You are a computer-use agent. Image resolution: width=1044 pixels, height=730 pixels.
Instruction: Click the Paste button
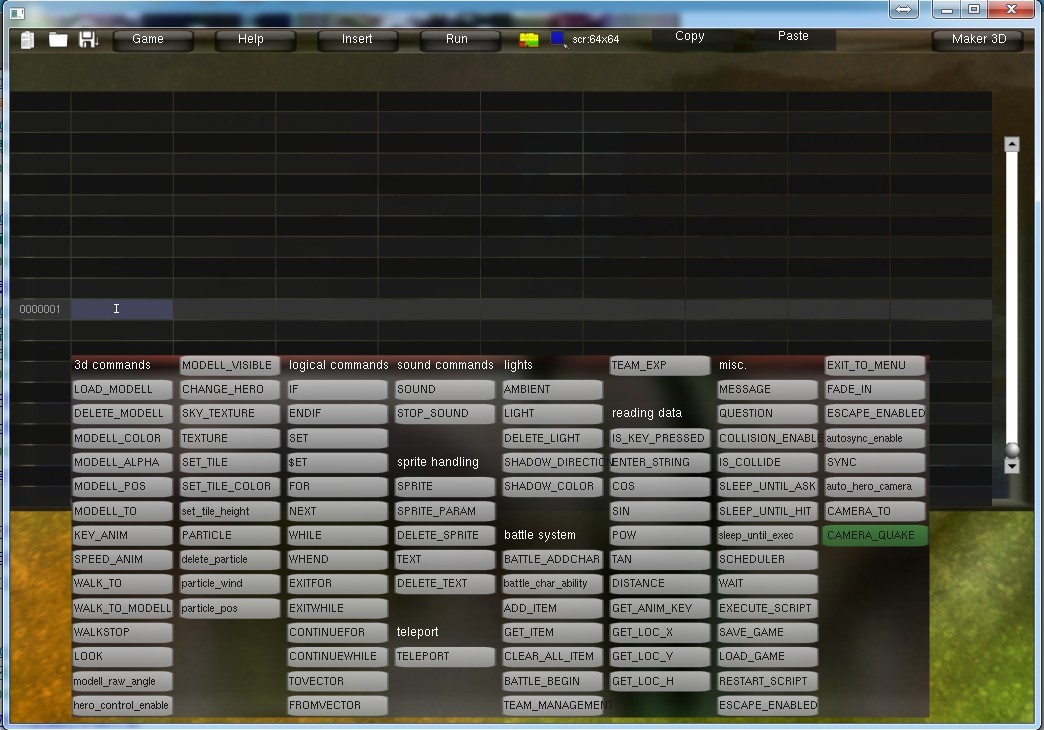tap(793, 37)
